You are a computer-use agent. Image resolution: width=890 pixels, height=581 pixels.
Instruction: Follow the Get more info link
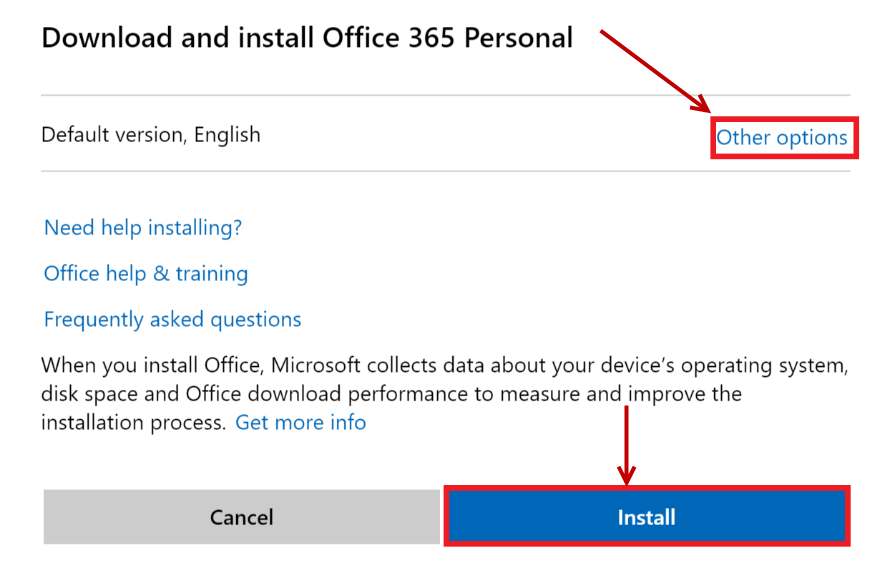(300, 422)
